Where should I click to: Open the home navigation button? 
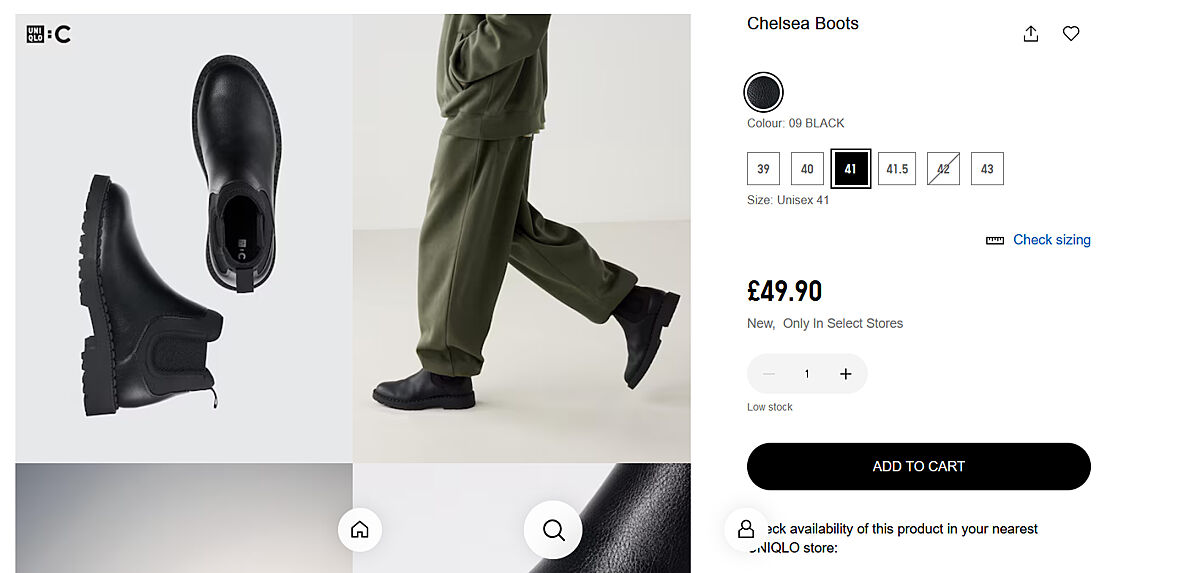coord(360,530)
